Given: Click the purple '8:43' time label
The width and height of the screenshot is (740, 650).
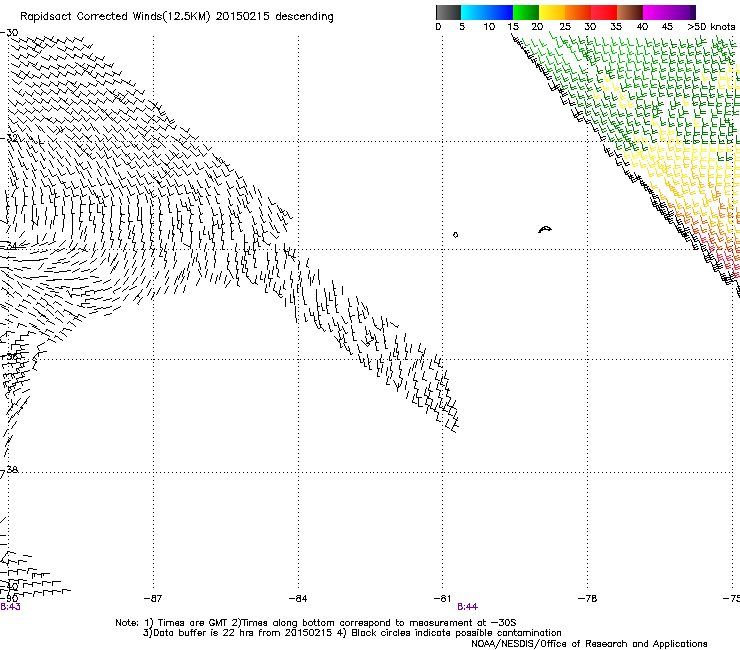Looking at the screenshot, I should click(x=10, y=607).
